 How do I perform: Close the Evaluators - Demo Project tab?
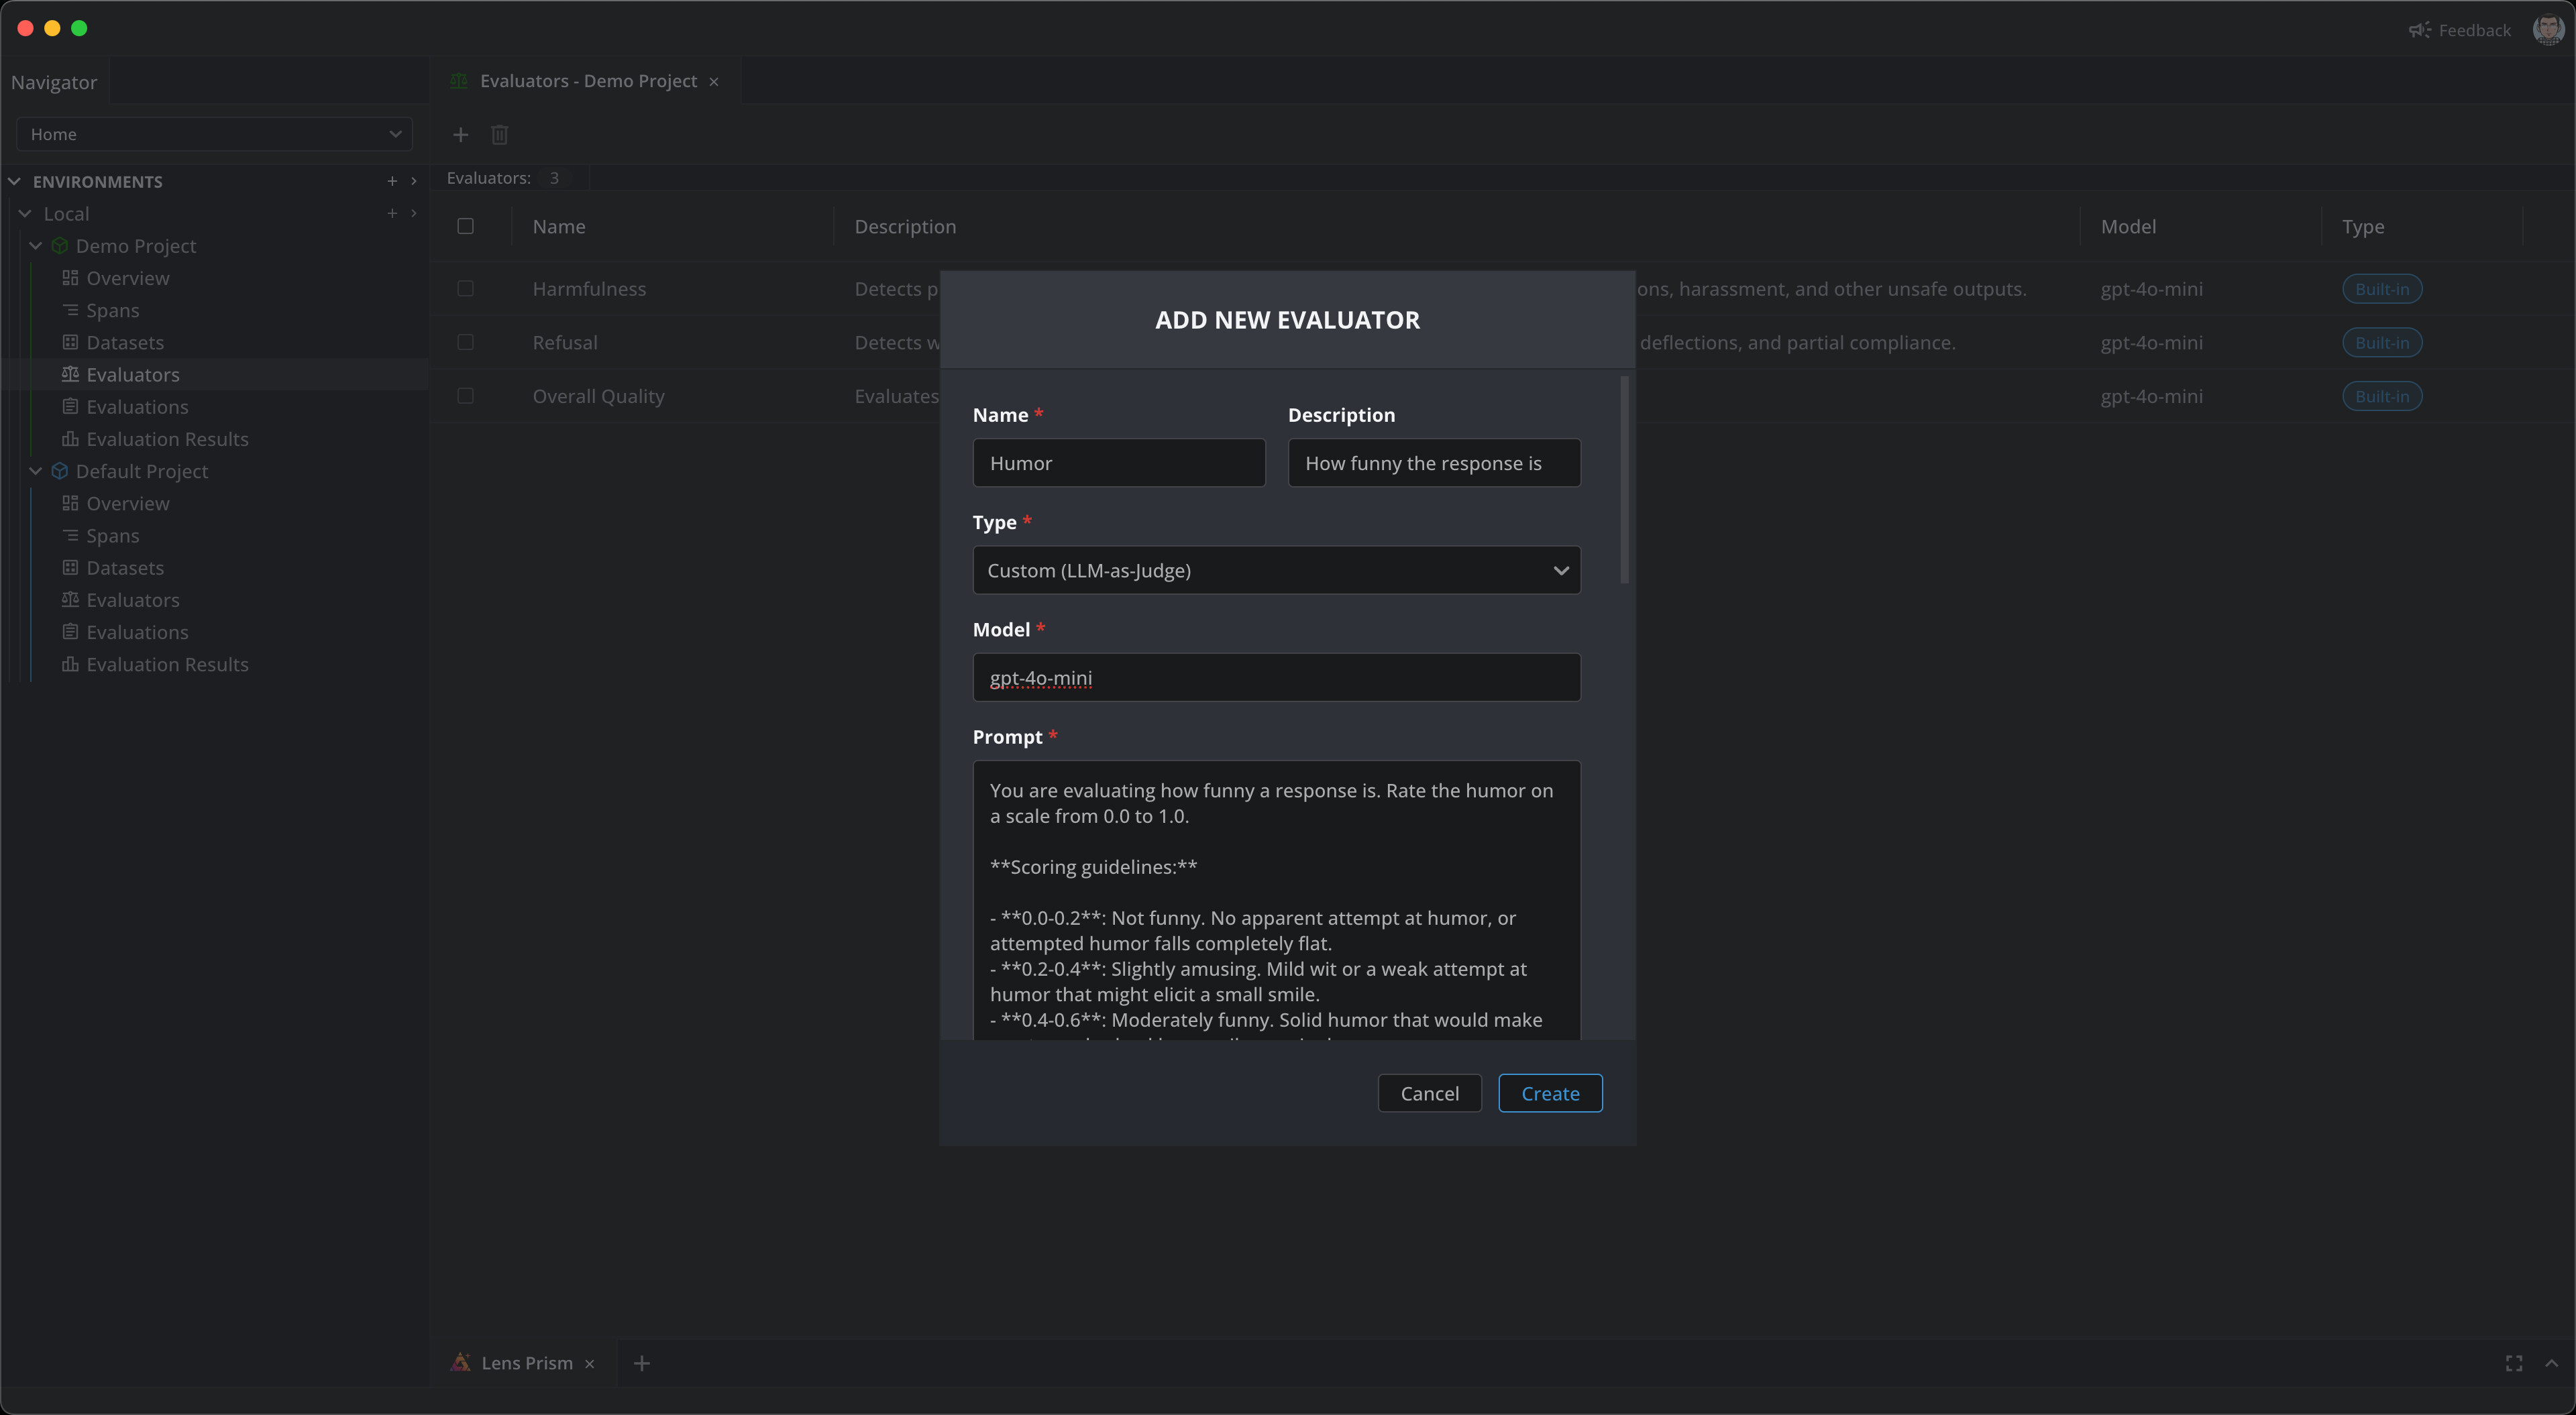coord(714,82)
